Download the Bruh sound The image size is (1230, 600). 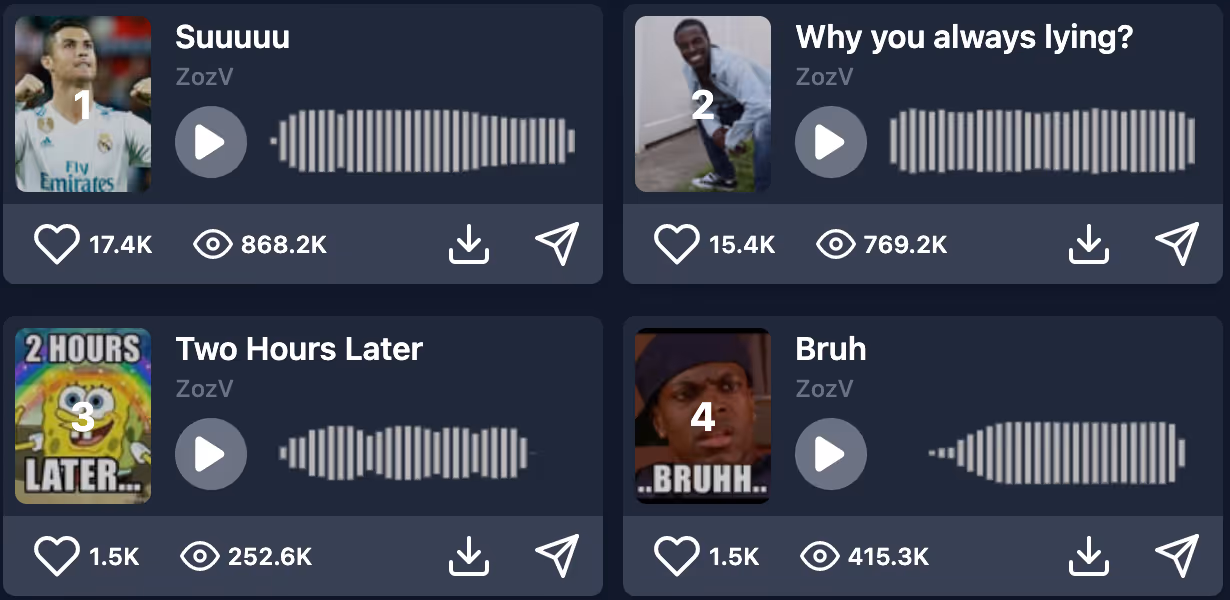click(1089, 556)
